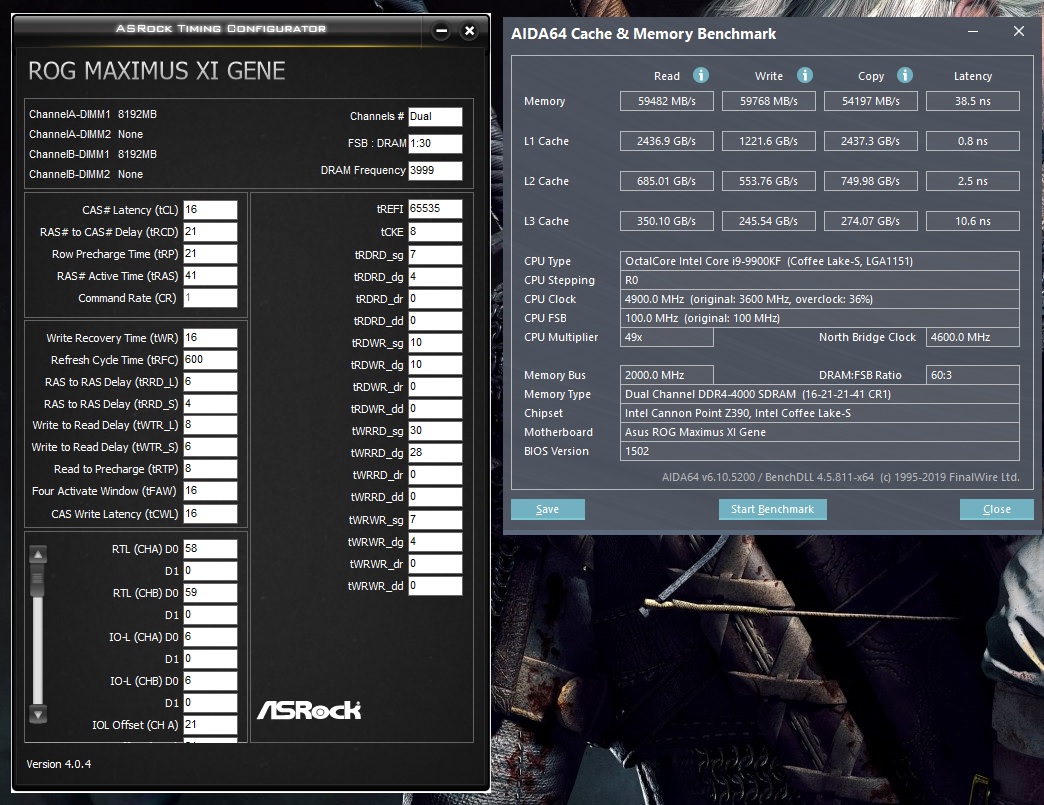Click the tWTR_S value field

210,447
